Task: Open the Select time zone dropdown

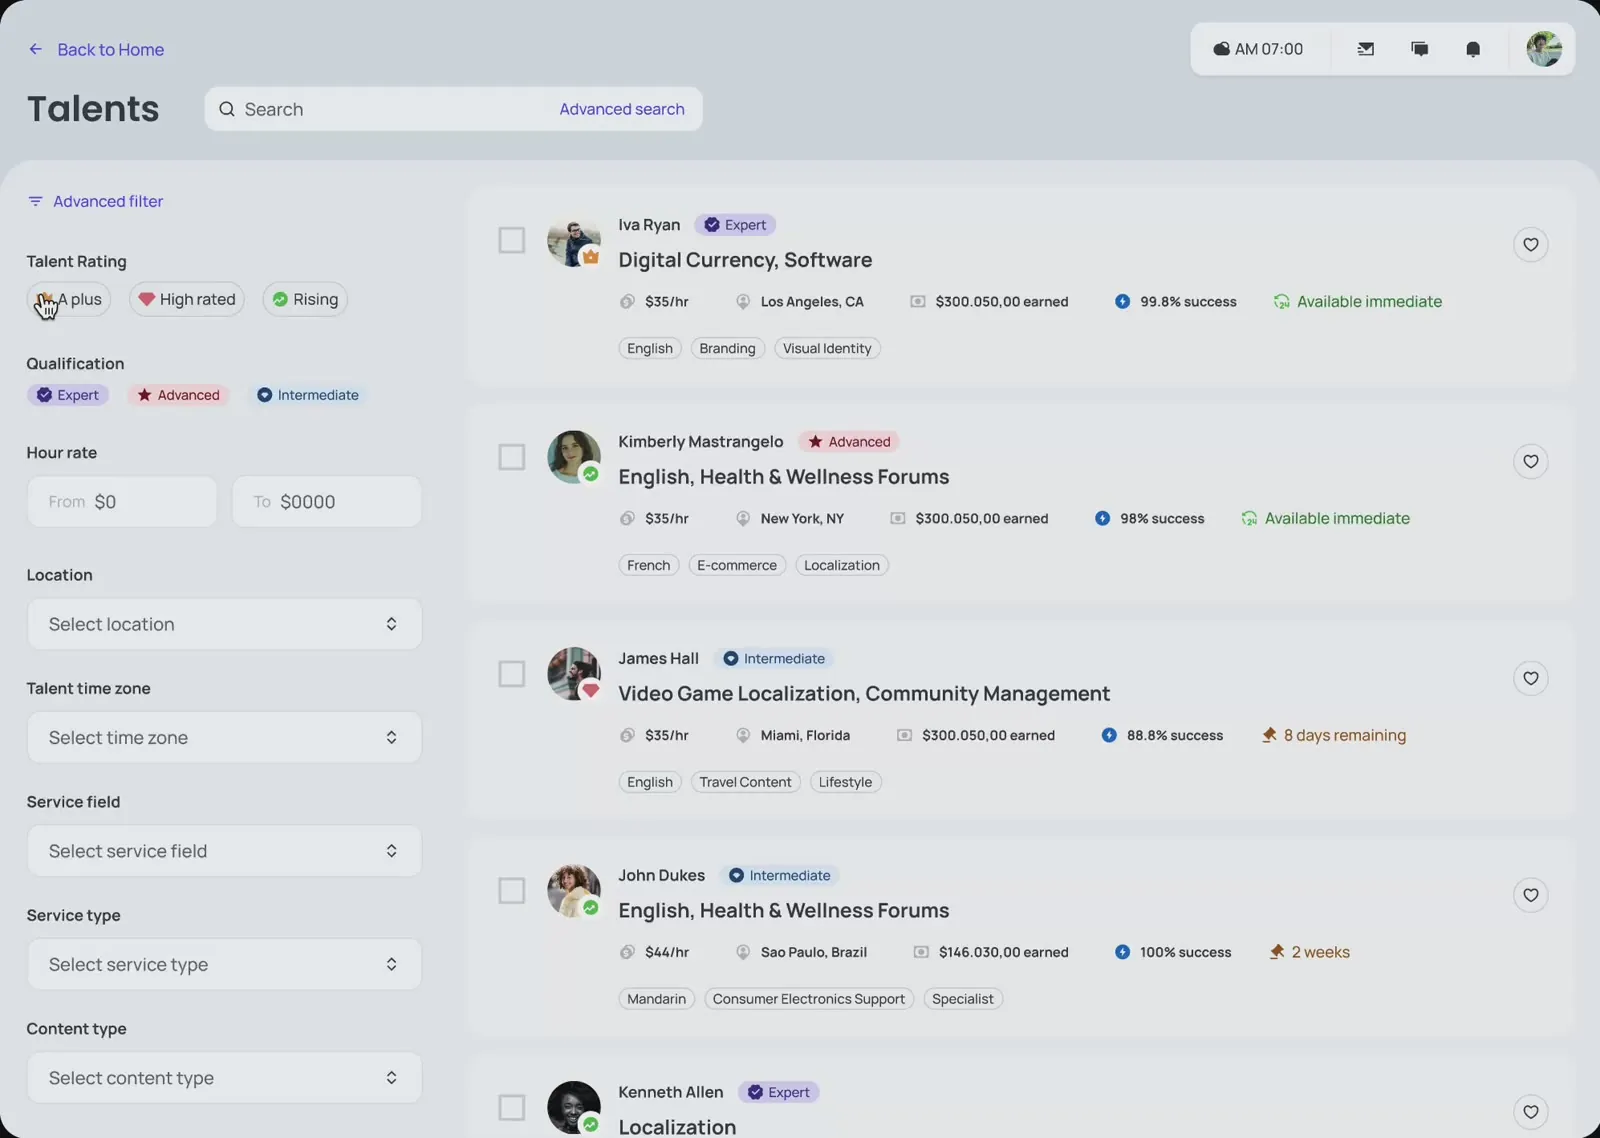Action: point(224,737)
